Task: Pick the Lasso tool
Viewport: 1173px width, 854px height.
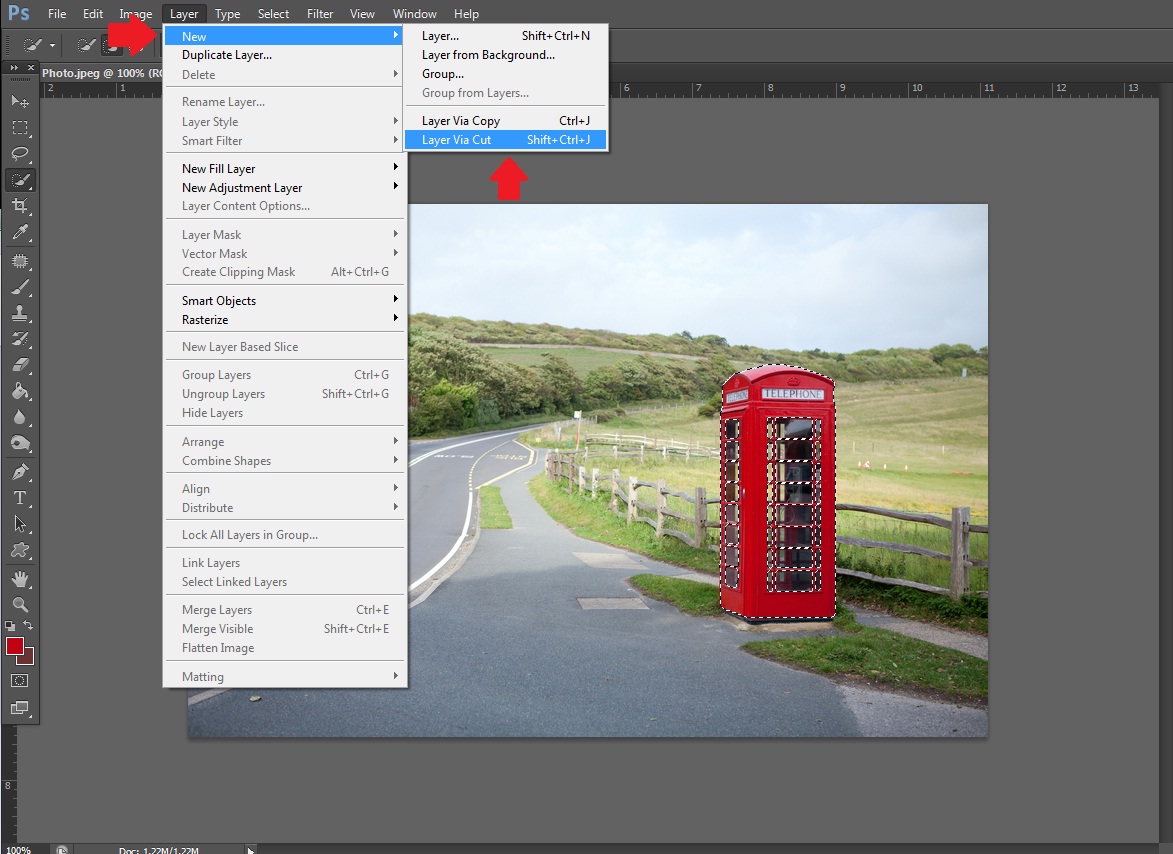Action: tap(20, 154)
